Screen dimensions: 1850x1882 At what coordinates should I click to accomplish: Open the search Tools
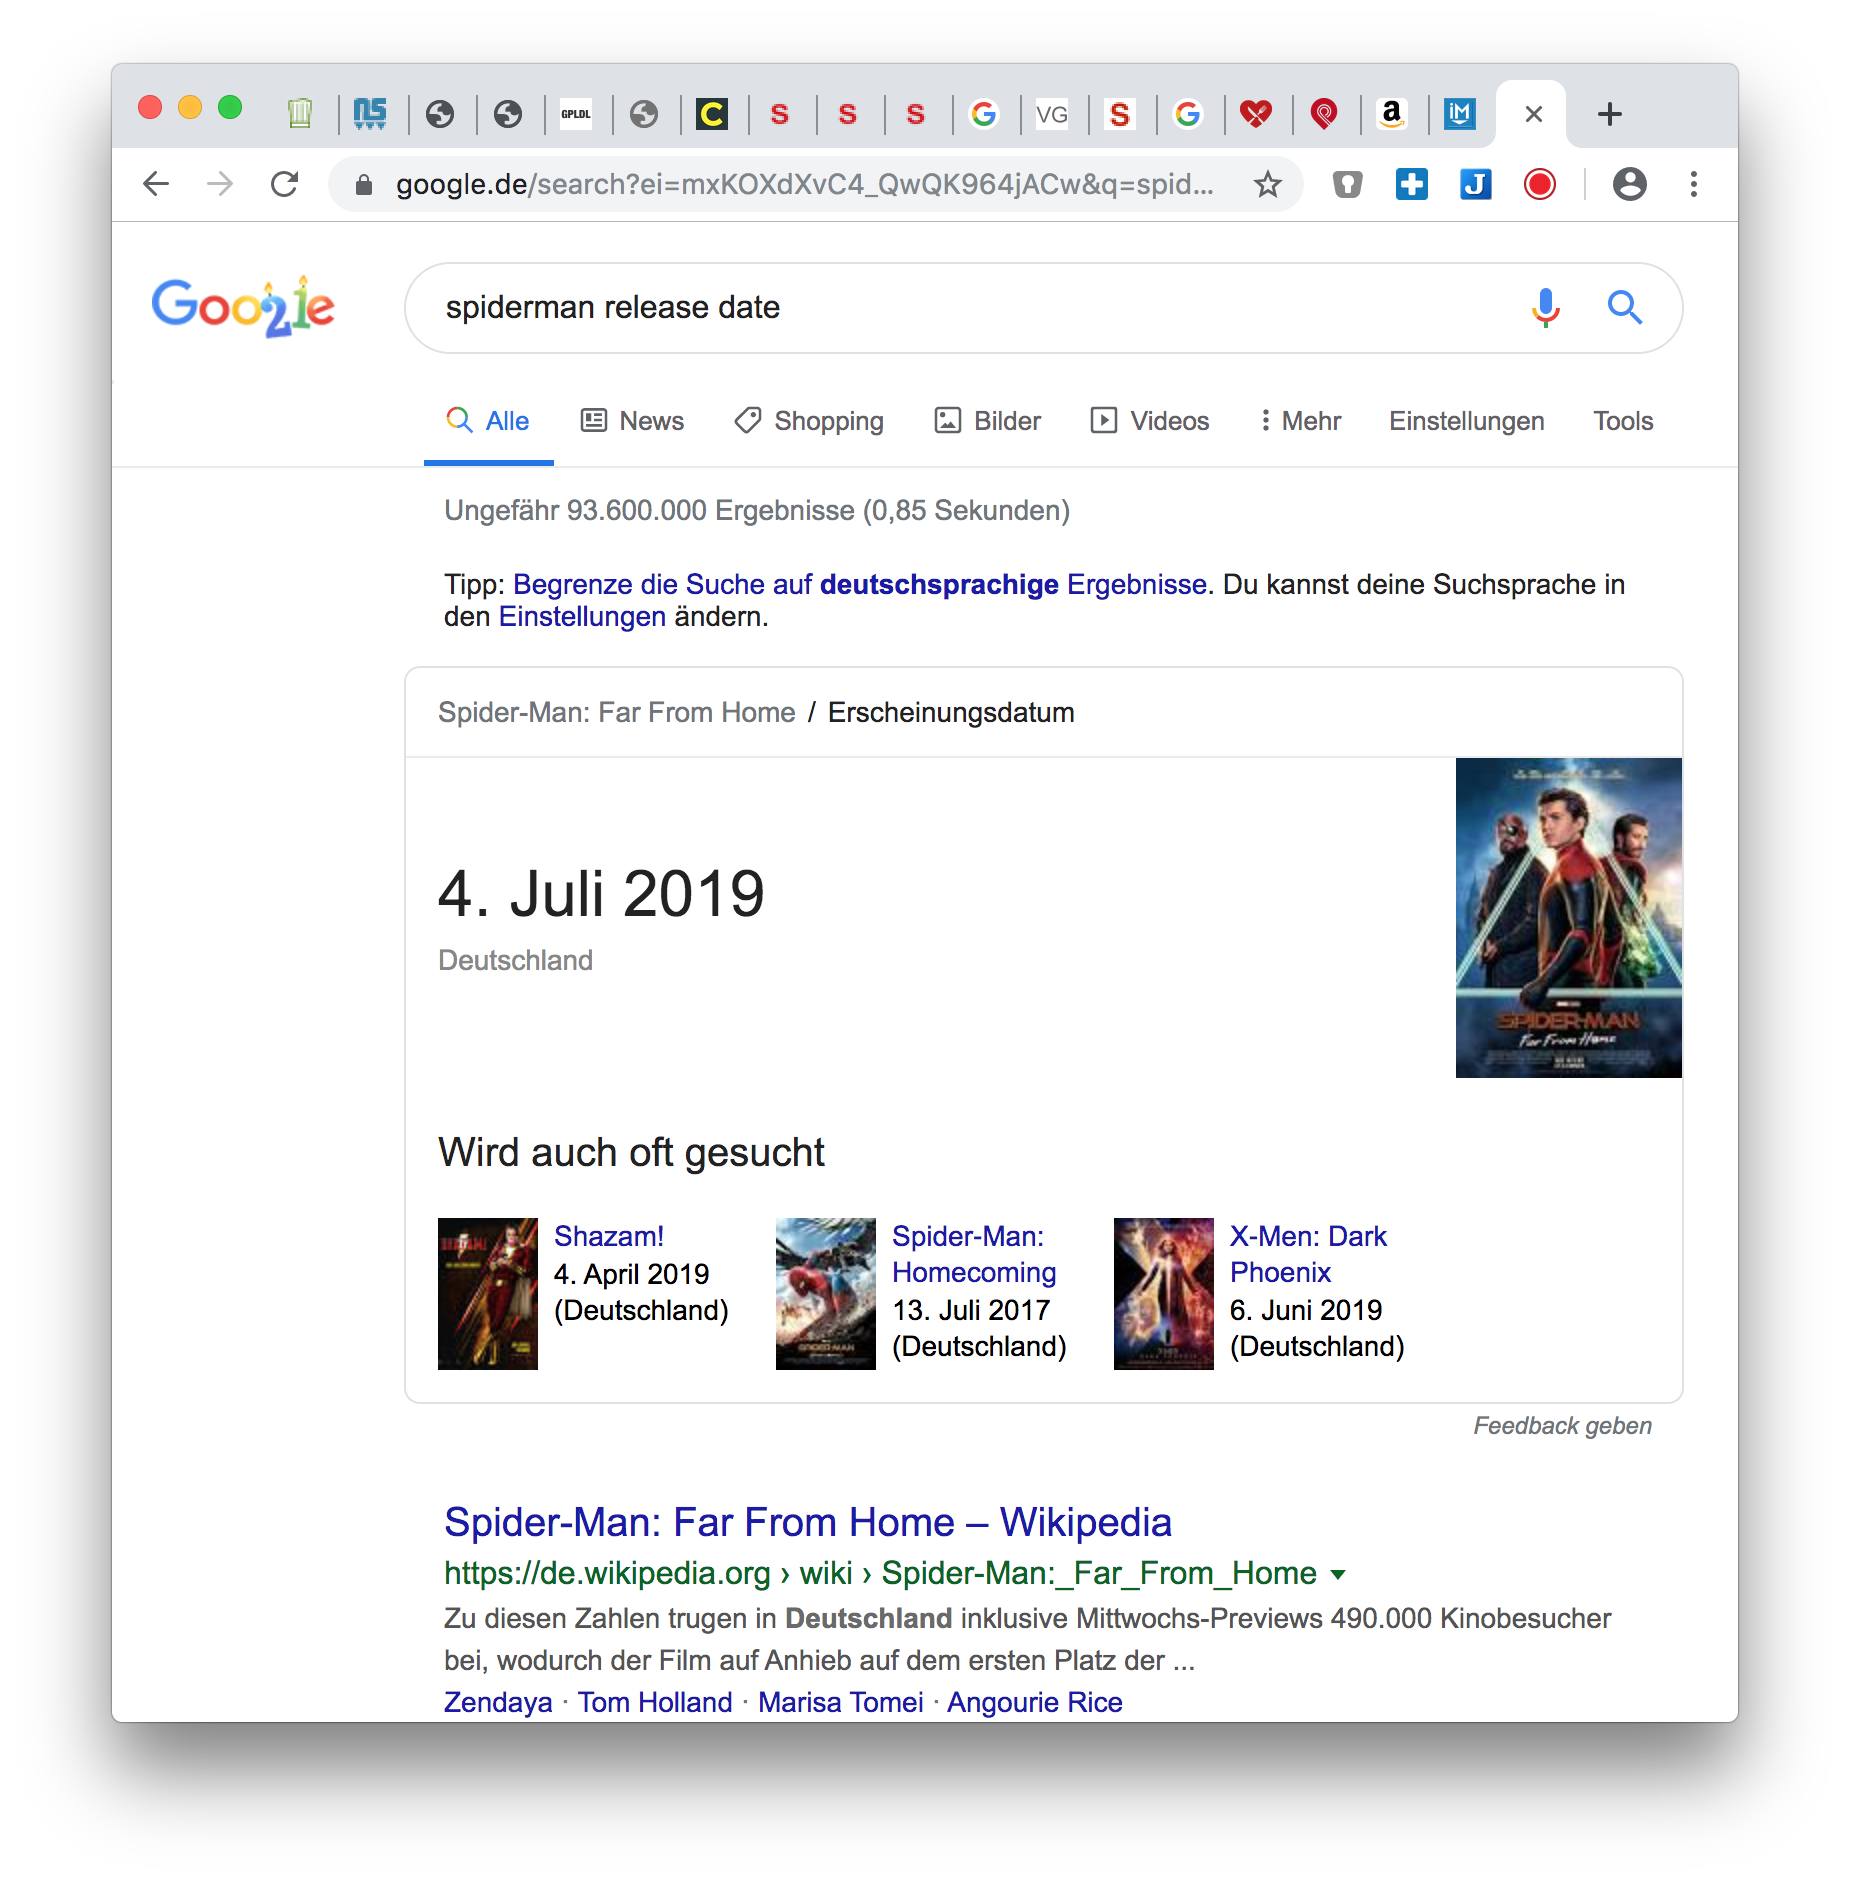(1623, 421)
